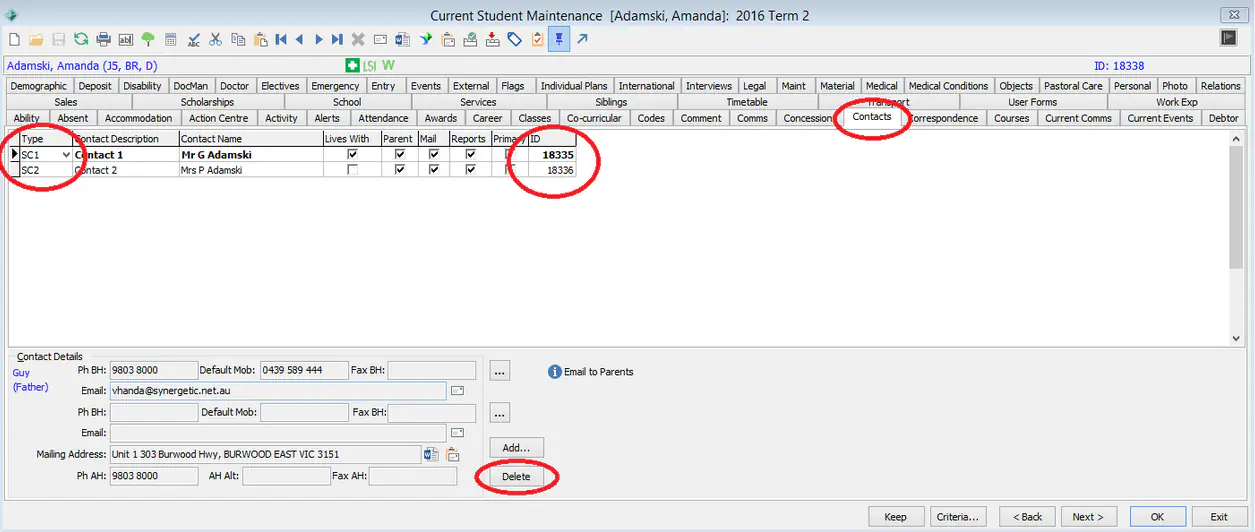
Task: Go to next record arrow
Action: [319, 40]
